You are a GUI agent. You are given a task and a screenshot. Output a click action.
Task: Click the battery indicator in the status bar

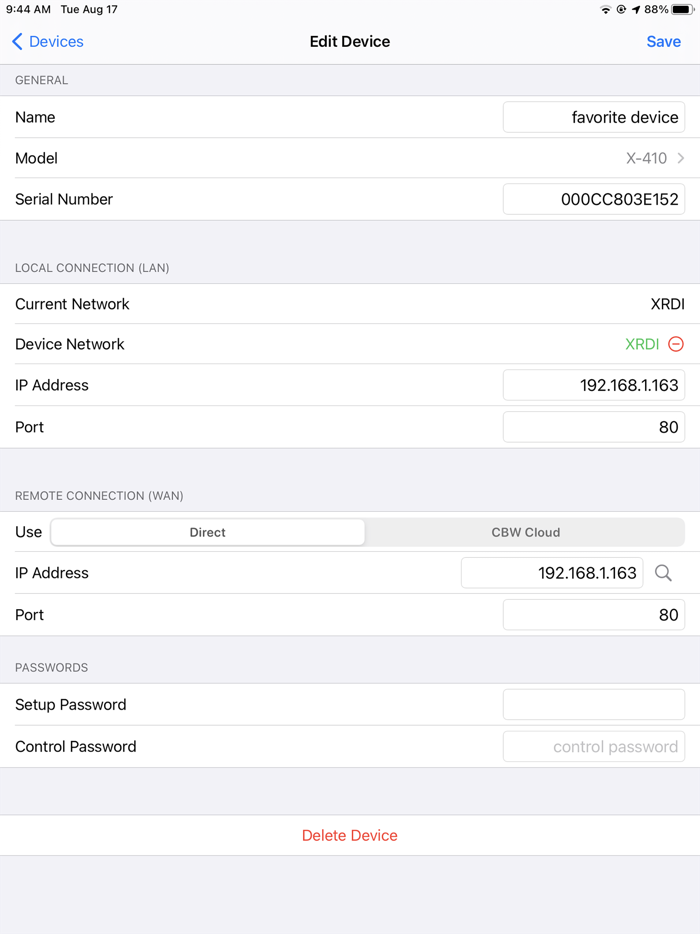click(680, 9)
